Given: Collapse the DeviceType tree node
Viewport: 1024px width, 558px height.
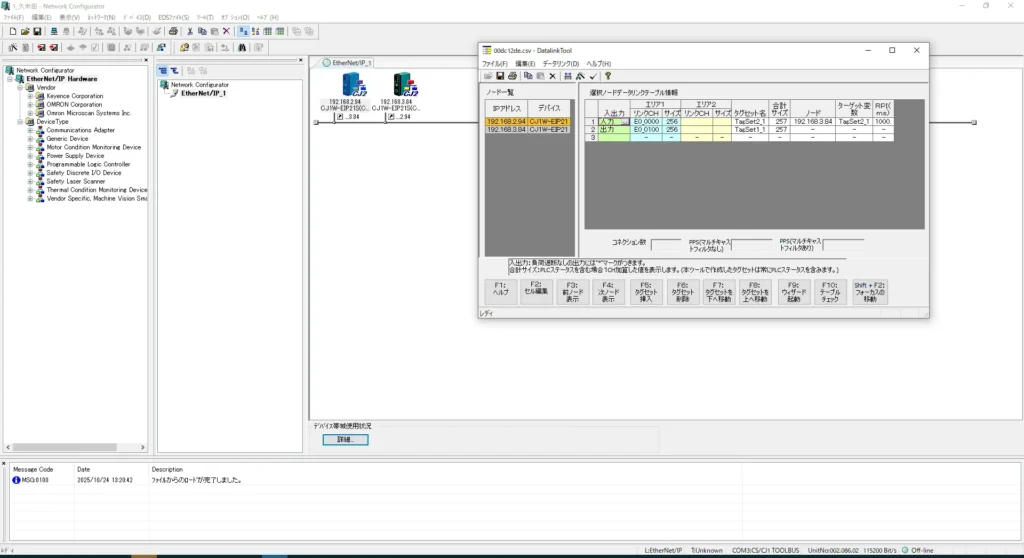Looking at the screenshot, I should click(x=21, y=121).
